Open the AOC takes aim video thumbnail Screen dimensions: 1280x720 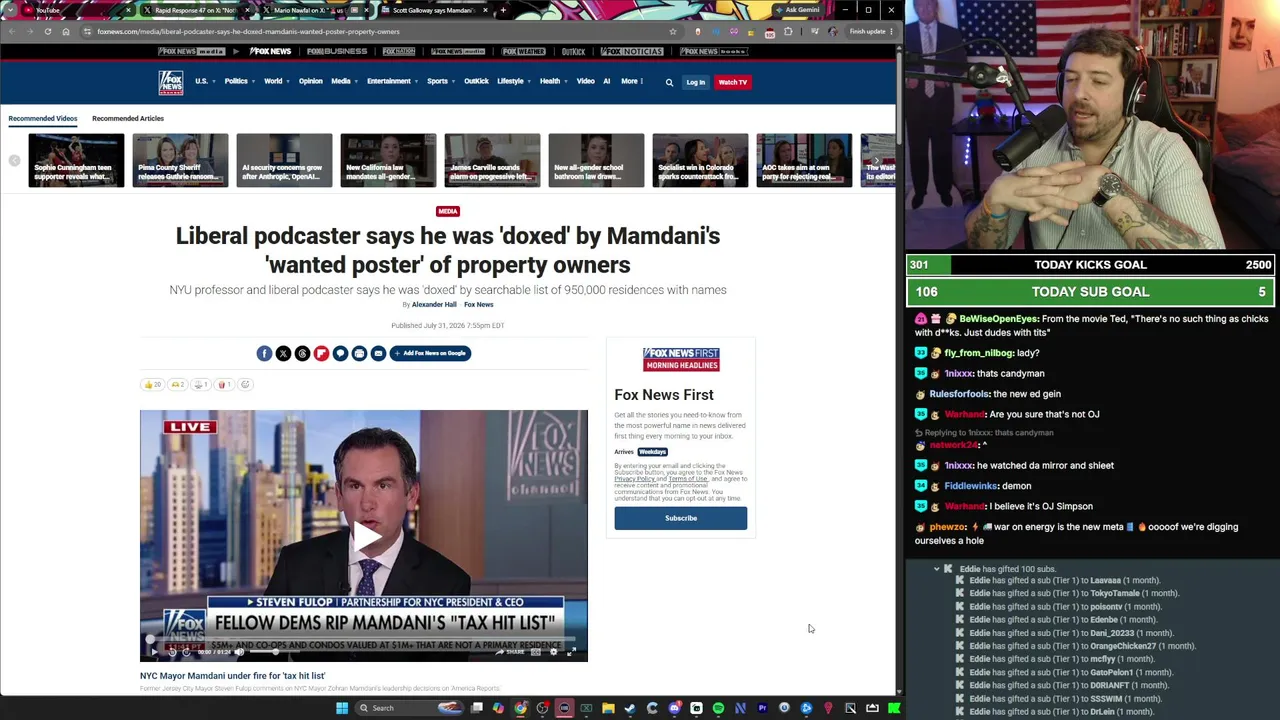804,160
